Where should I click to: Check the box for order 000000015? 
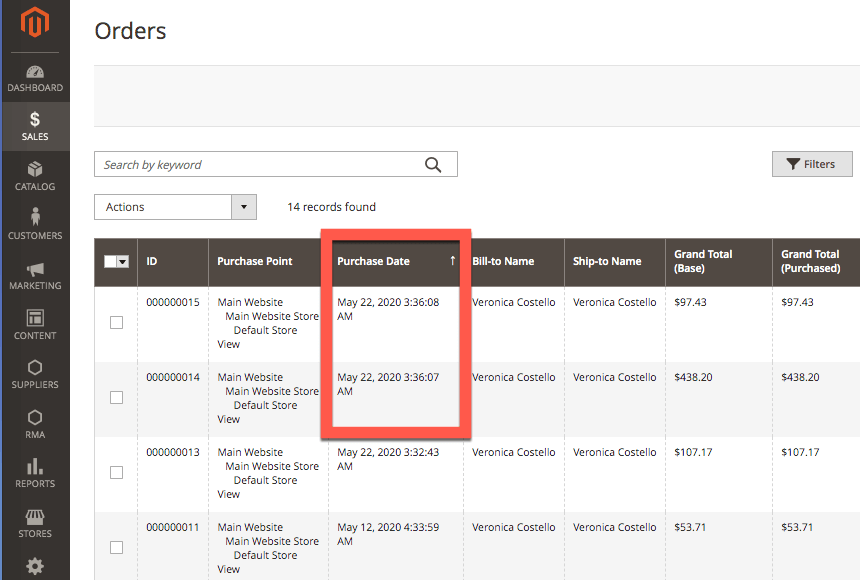[116, 322]
